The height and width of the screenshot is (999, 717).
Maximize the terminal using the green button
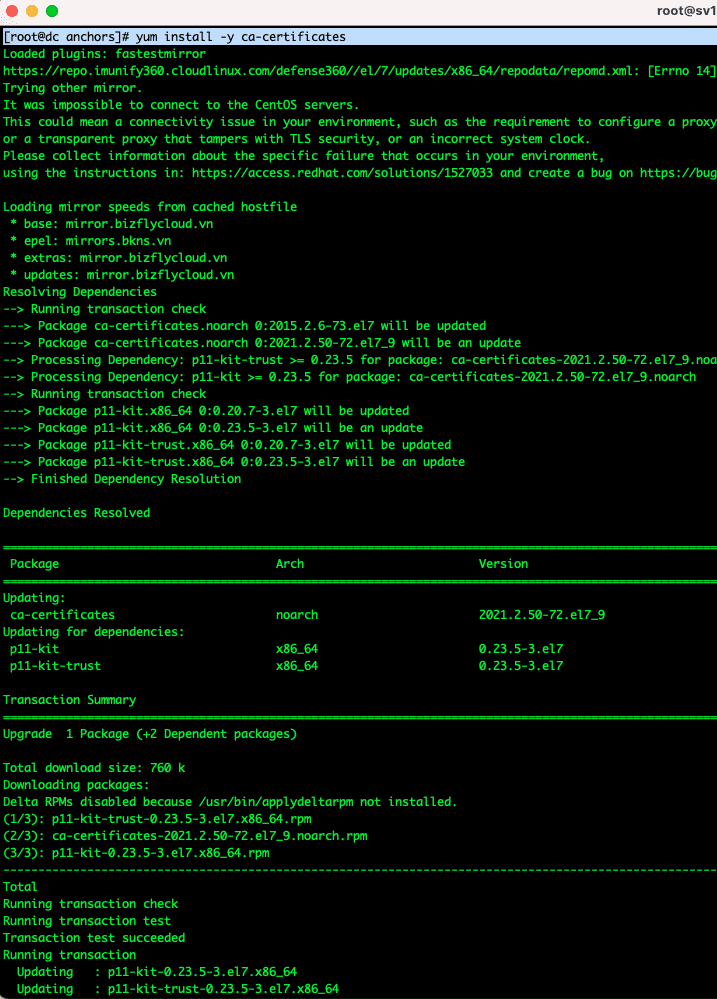(x=52, y=11)
